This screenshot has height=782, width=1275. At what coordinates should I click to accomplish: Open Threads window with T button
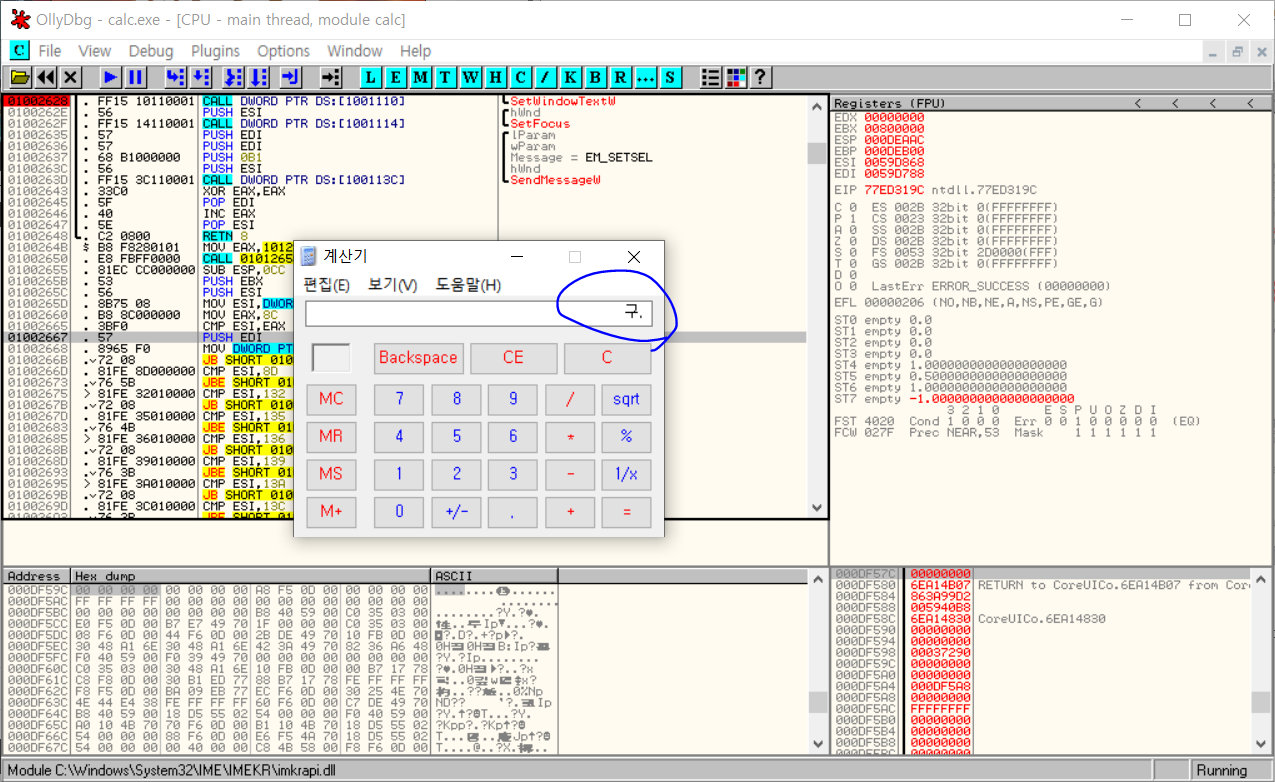(x=446, y=77)
